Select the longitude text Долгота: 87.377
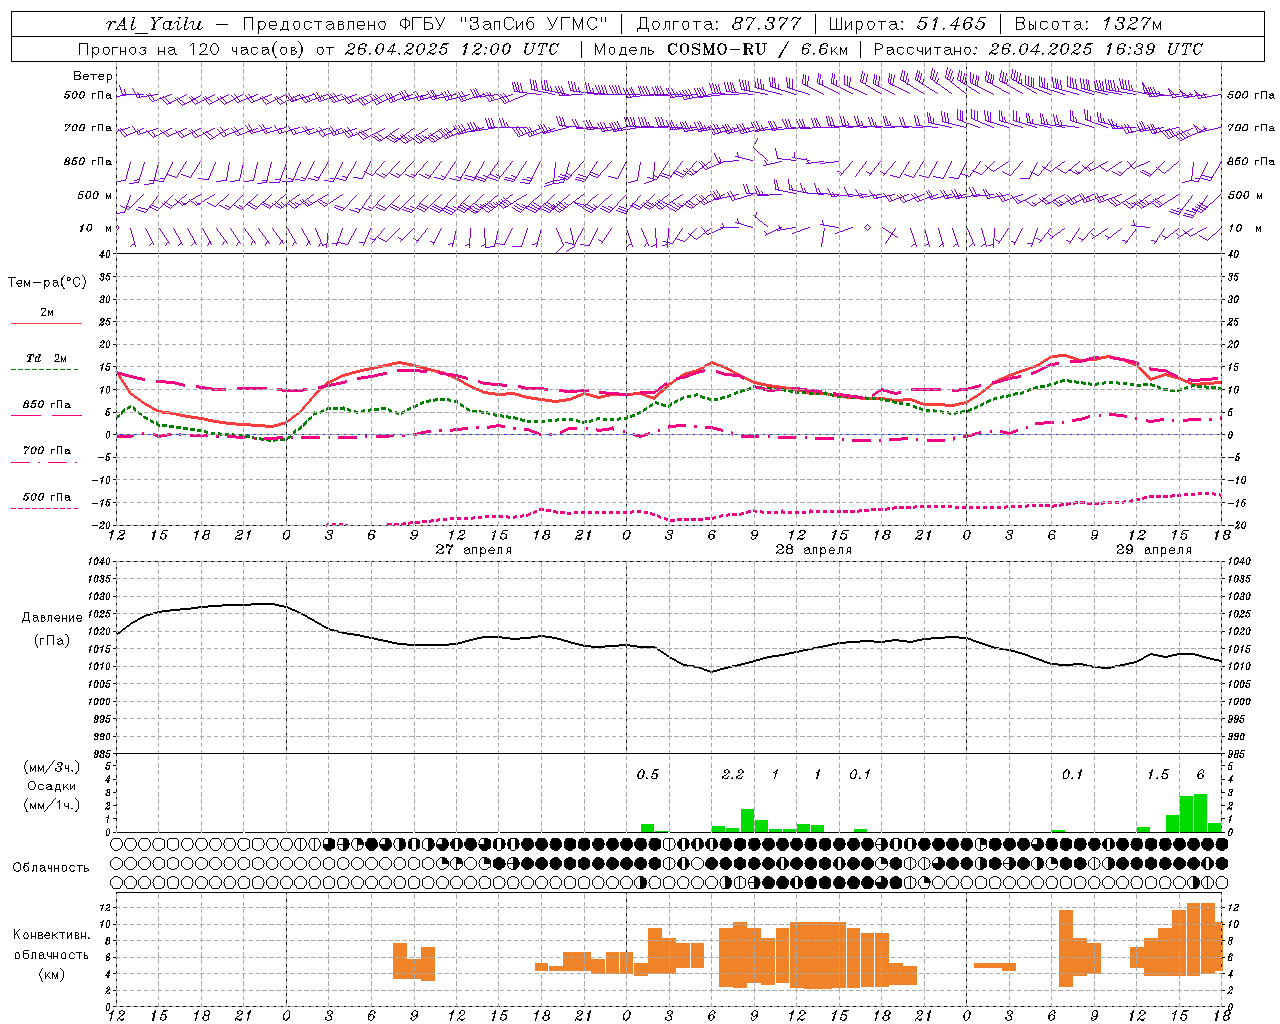 pyautogui.click(x=719, y=24)
